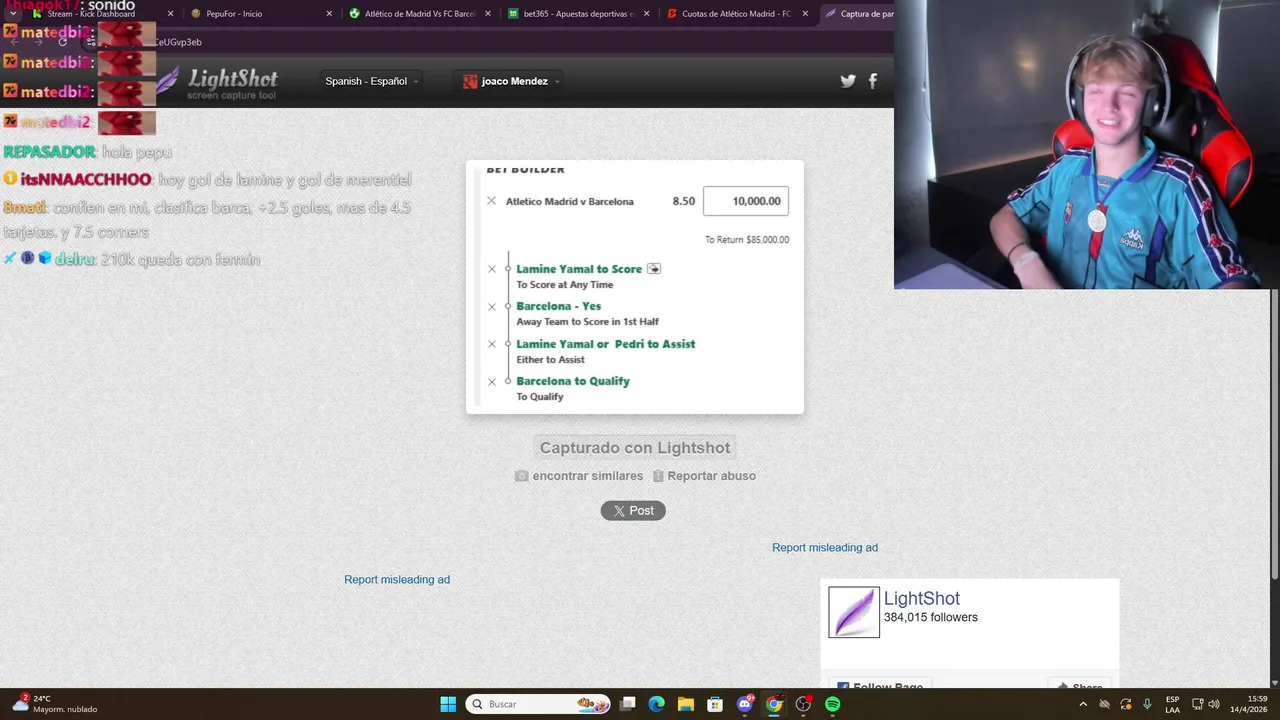The height and width of the screenshot is (720, 1280).
Task: Click the Windows search box Buscar
Action: click(538, 704)
